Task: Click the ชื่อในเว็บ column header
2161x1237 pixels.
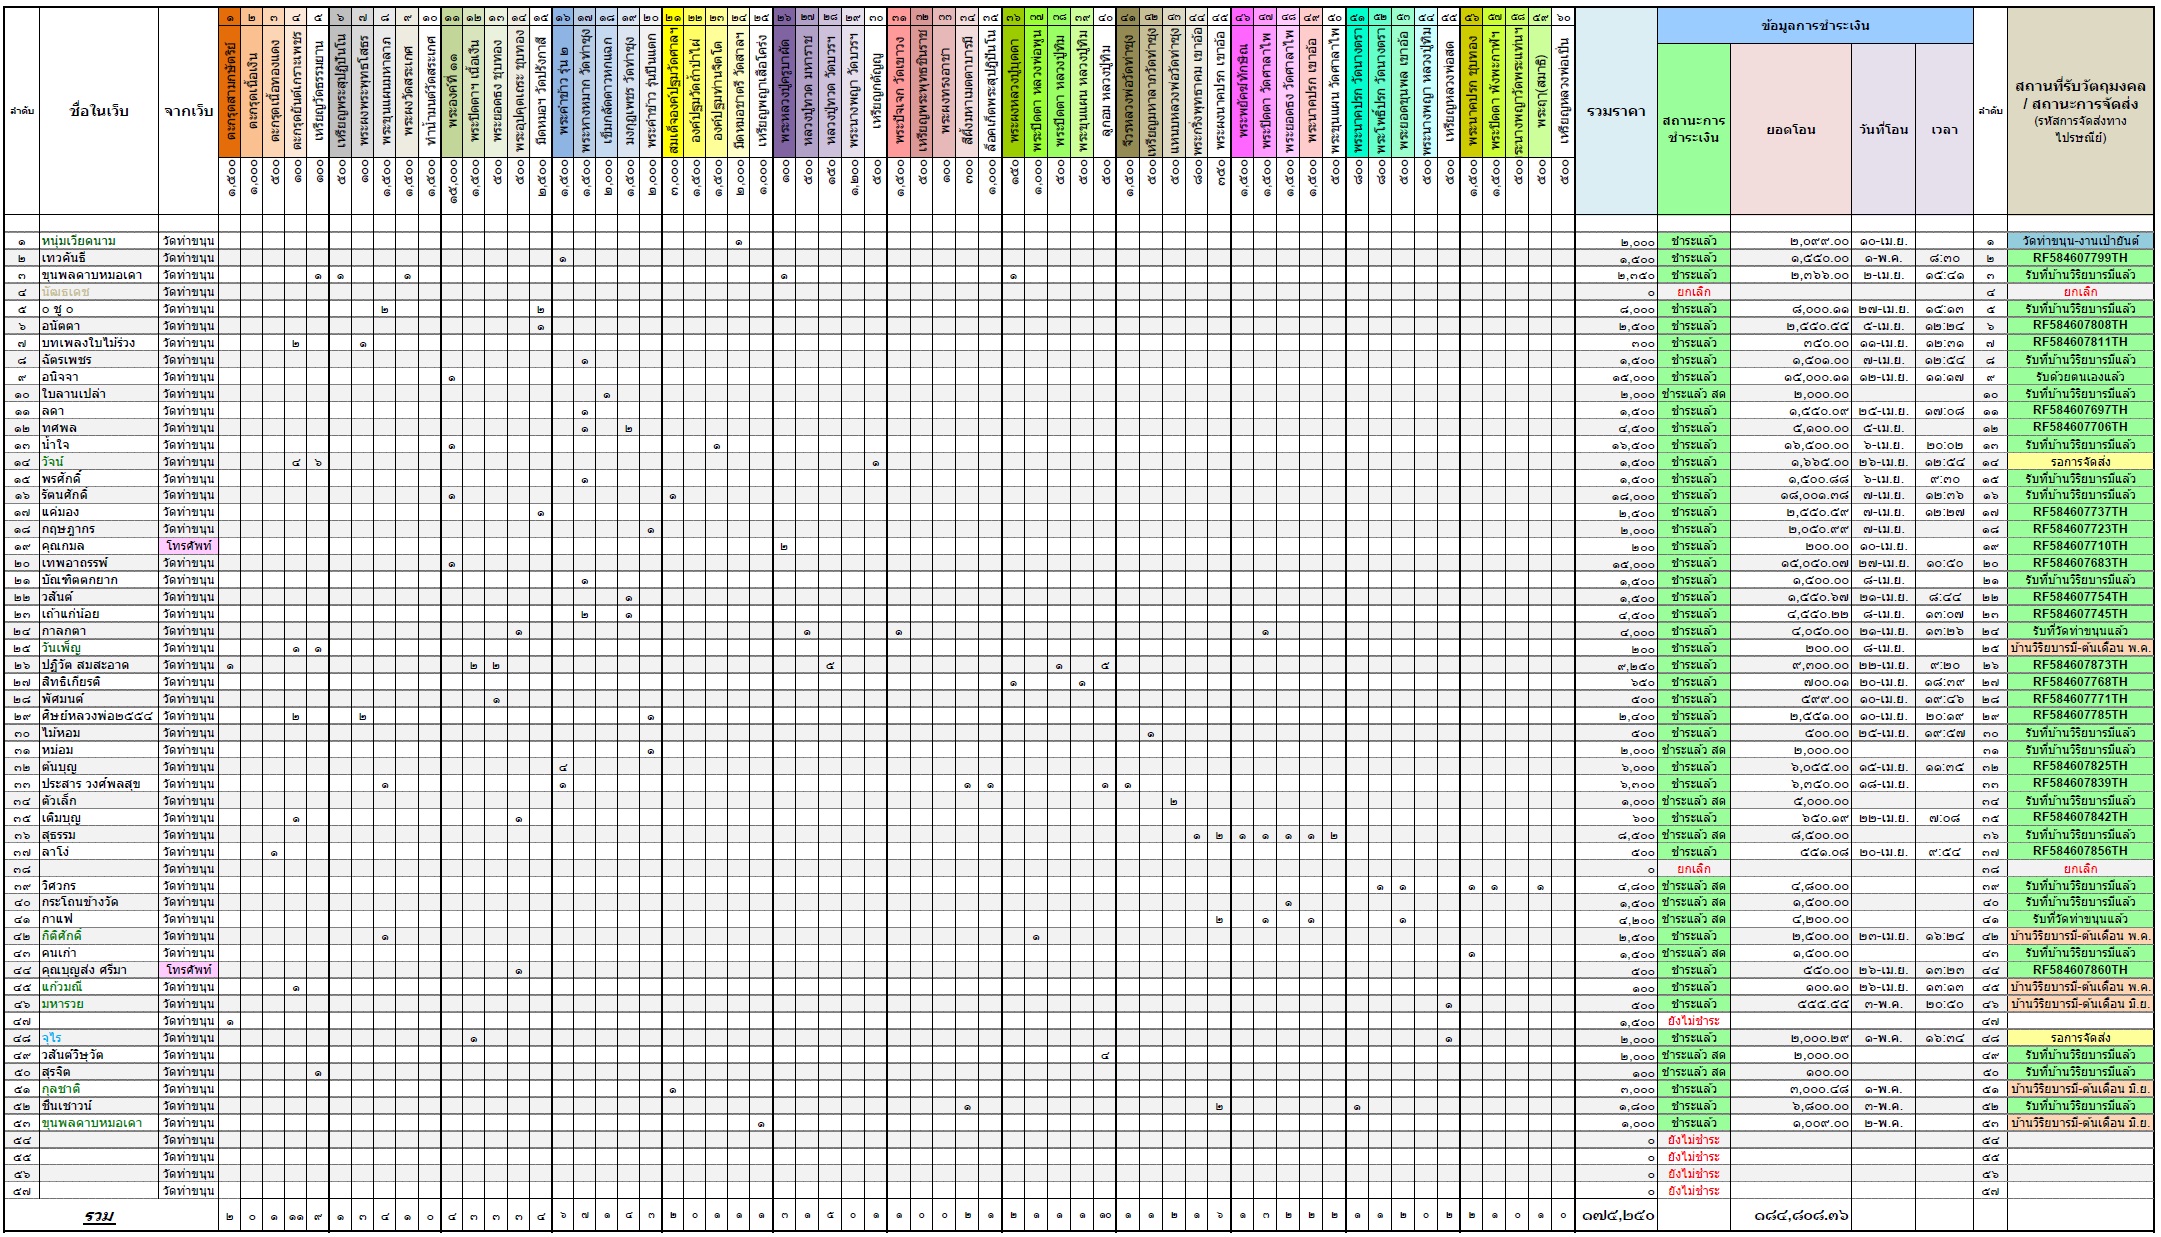Action: 99,111
